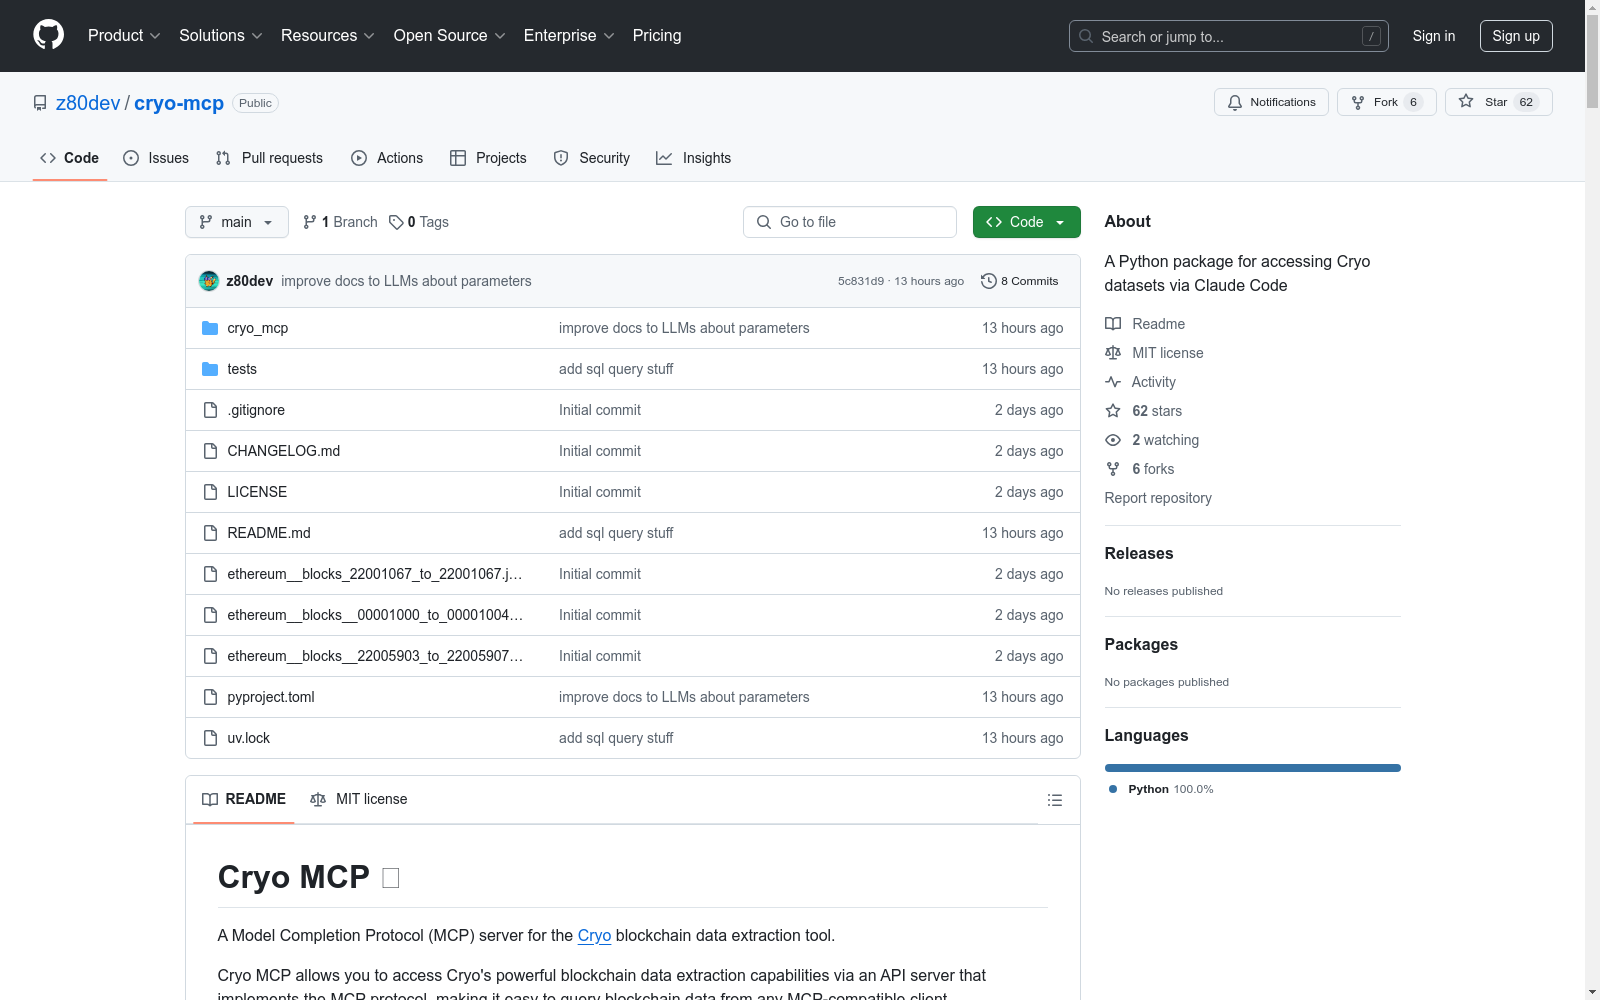
Task: Open commit hash 5c831d9
Action: (x=861, y=281)
